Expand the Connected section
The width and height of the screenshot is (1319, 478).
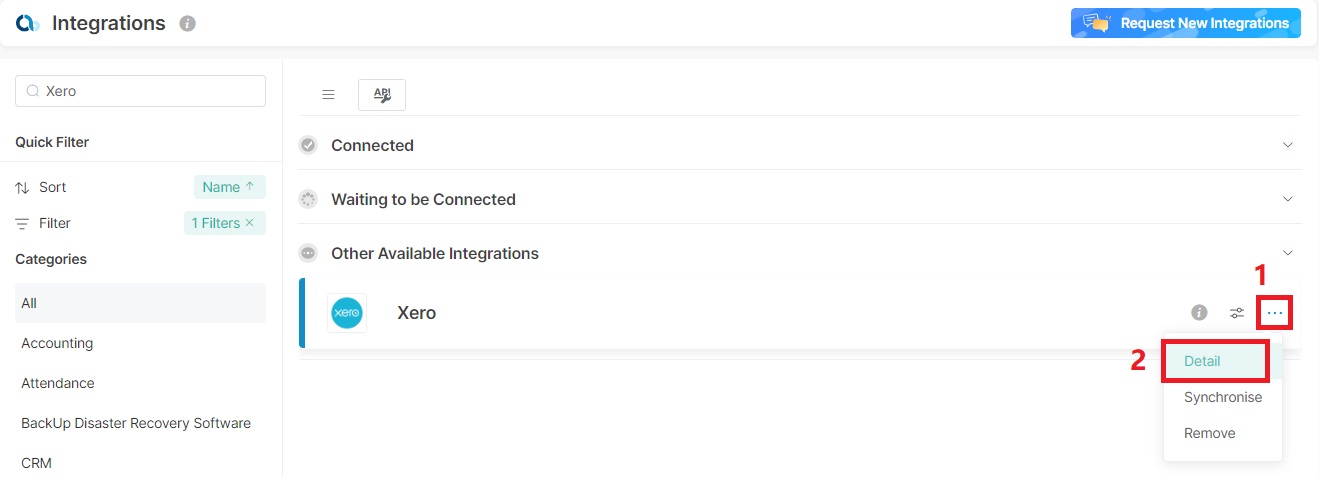pyautogui.click(x=1288, y=145)
